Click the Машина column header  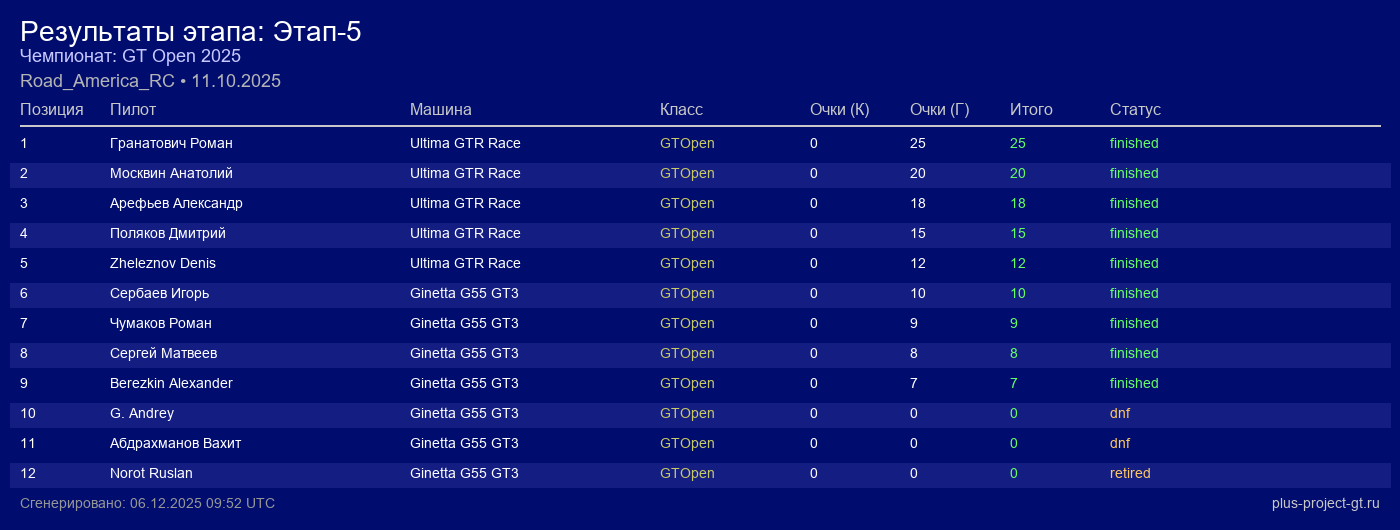point(440,109)
